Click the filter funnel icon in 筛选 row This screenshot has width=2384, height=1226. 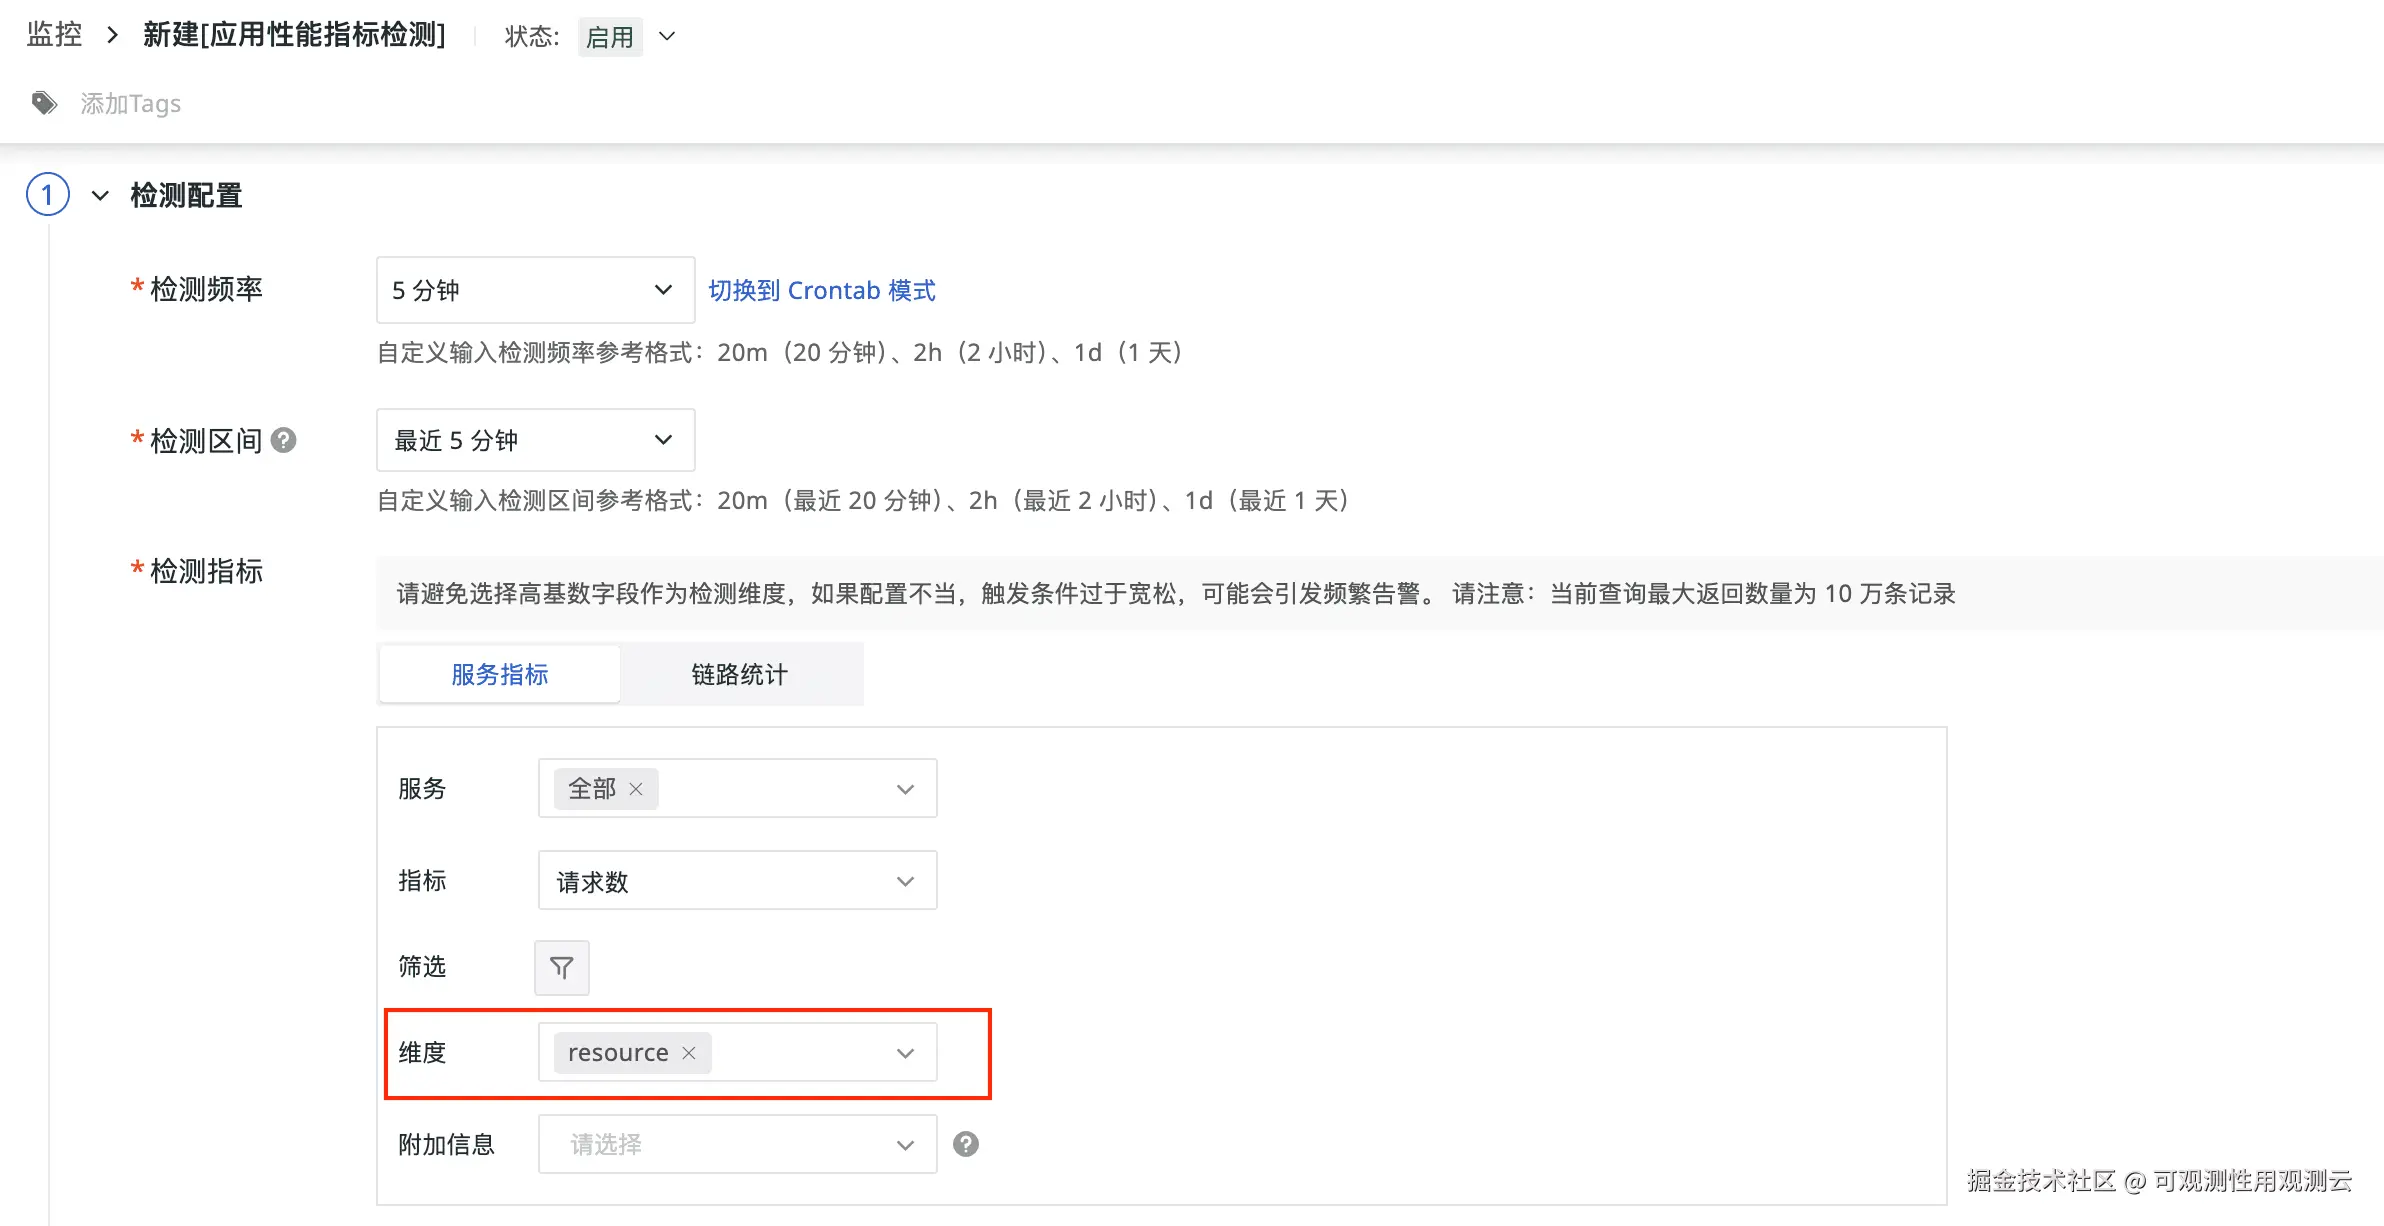coord(562,967)
